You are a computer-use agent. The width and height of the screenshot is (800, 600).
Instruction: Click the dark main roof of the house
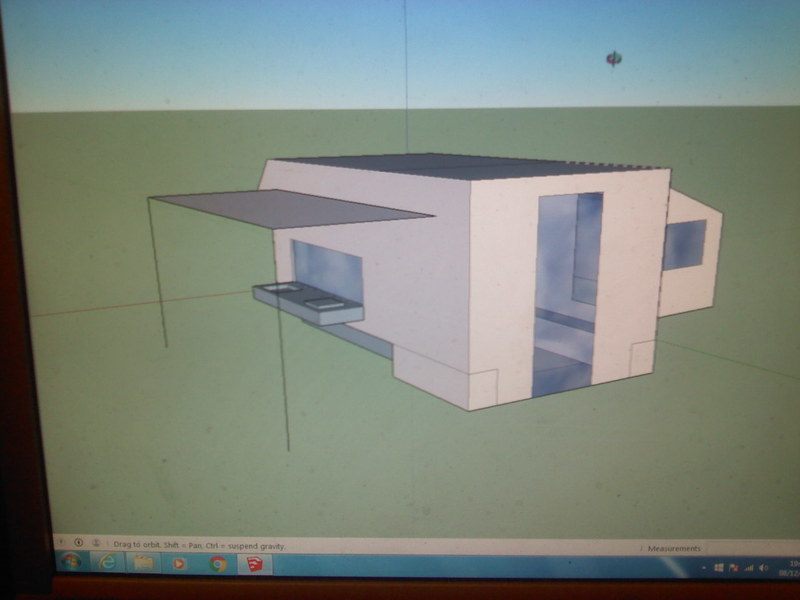click(x=457, y=166)
